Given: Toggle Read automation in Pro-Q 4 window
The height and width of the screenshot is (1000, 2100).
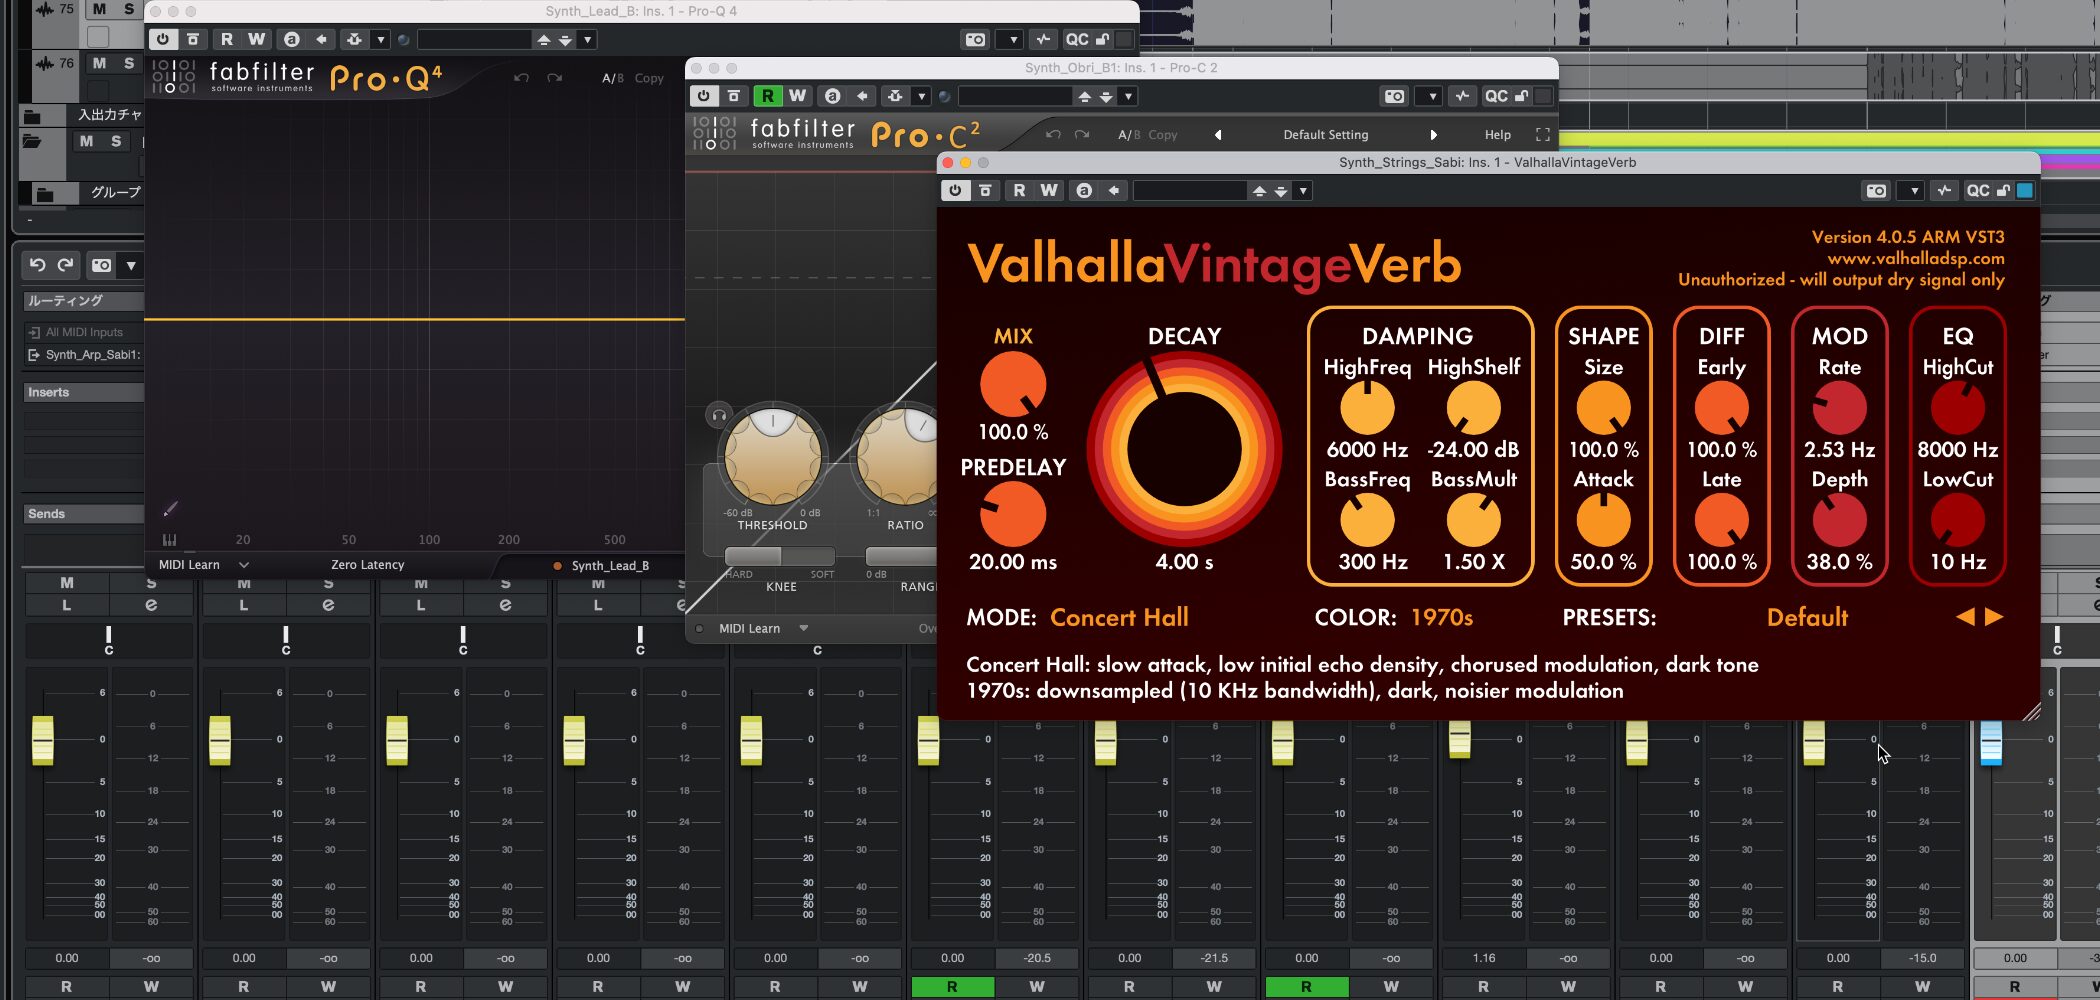Looking at the screenshot, I should click(226, 39).
